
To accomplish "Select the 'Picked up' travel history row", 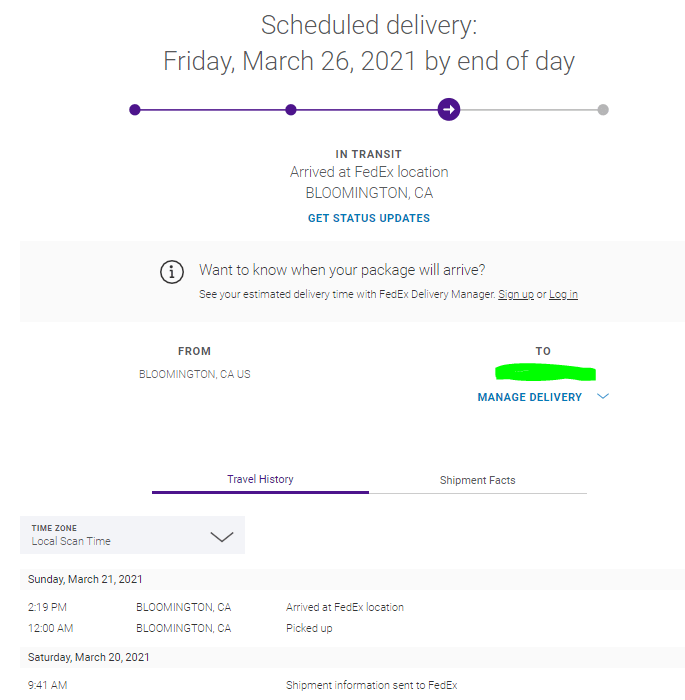I will click(x=309, y=628).
